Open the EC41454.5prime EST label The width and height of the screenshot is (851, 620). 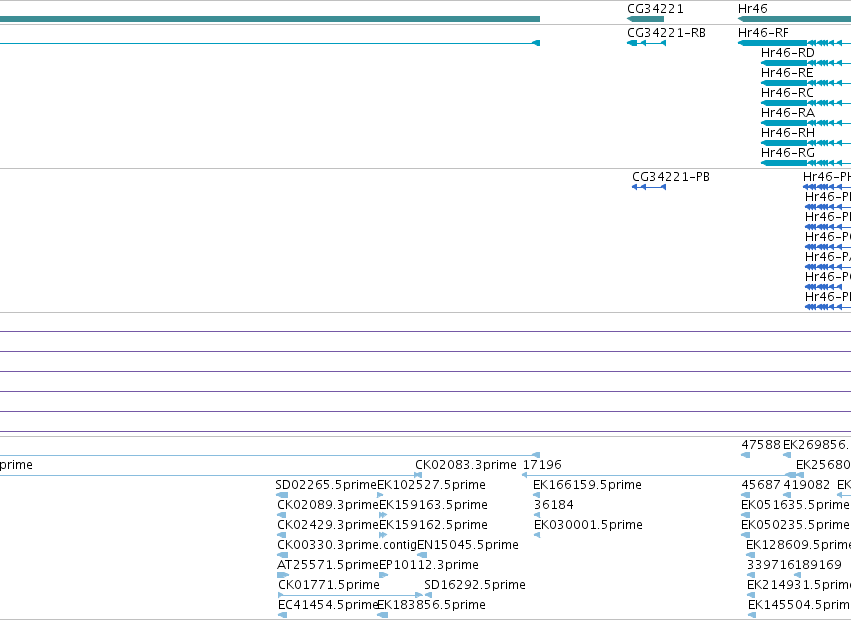point(327,605)
